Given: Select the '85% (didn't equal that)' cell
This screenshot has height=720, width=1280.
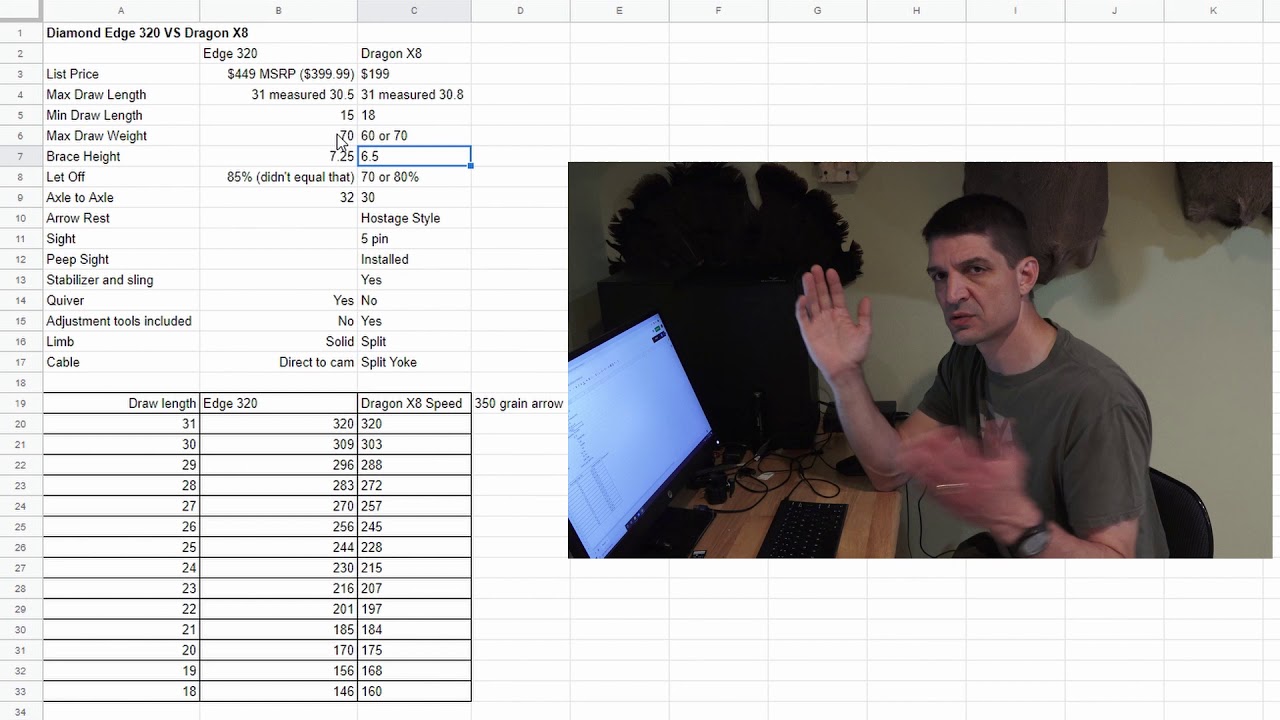Looking at the screenshot, I should (x=279, y=177).
